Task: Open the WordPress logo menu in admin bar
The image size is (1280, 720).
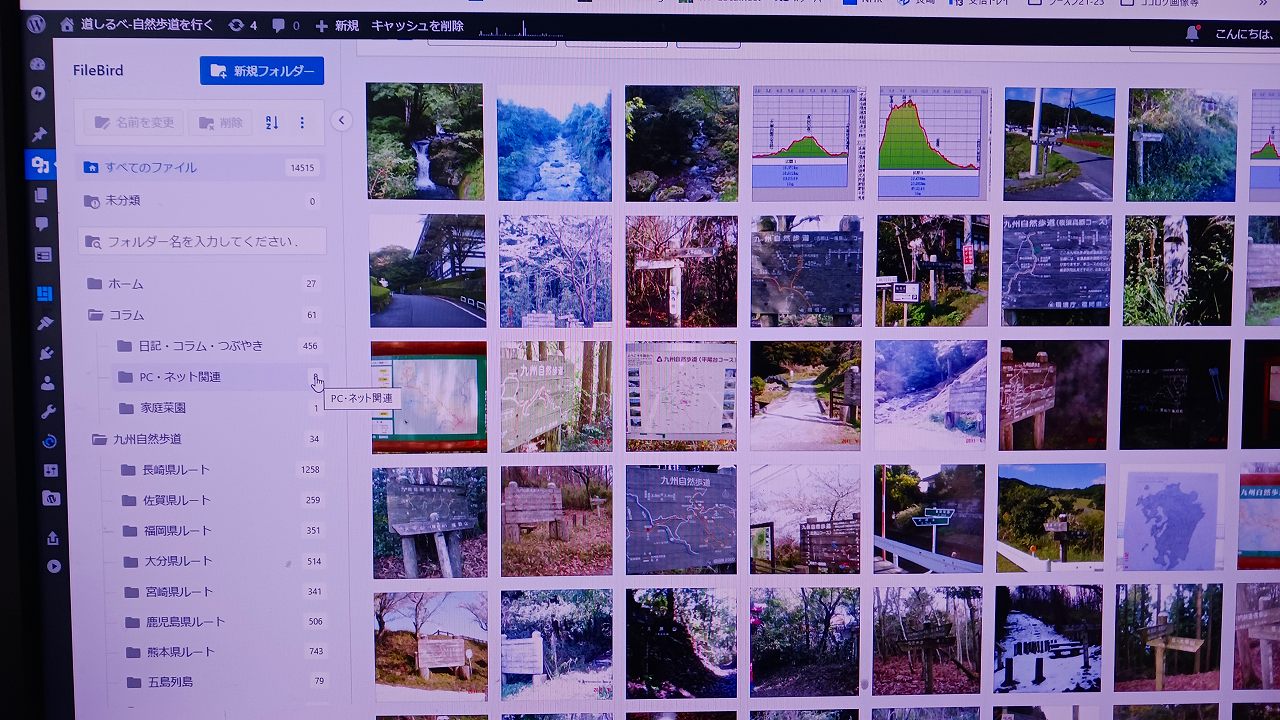Action: tap(36, 24)
